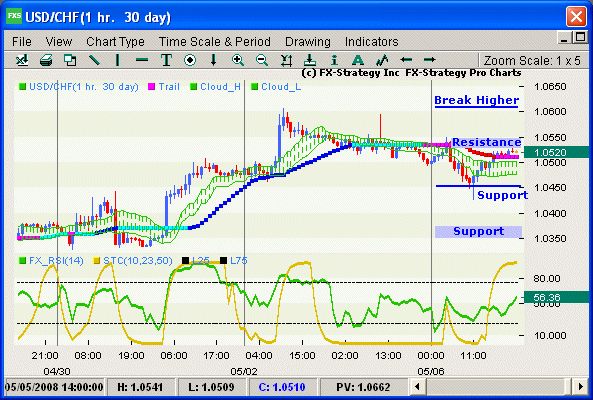The image size is (593, 400).
Task: Click the 04/30 date axis label
Action: [57, 371]
